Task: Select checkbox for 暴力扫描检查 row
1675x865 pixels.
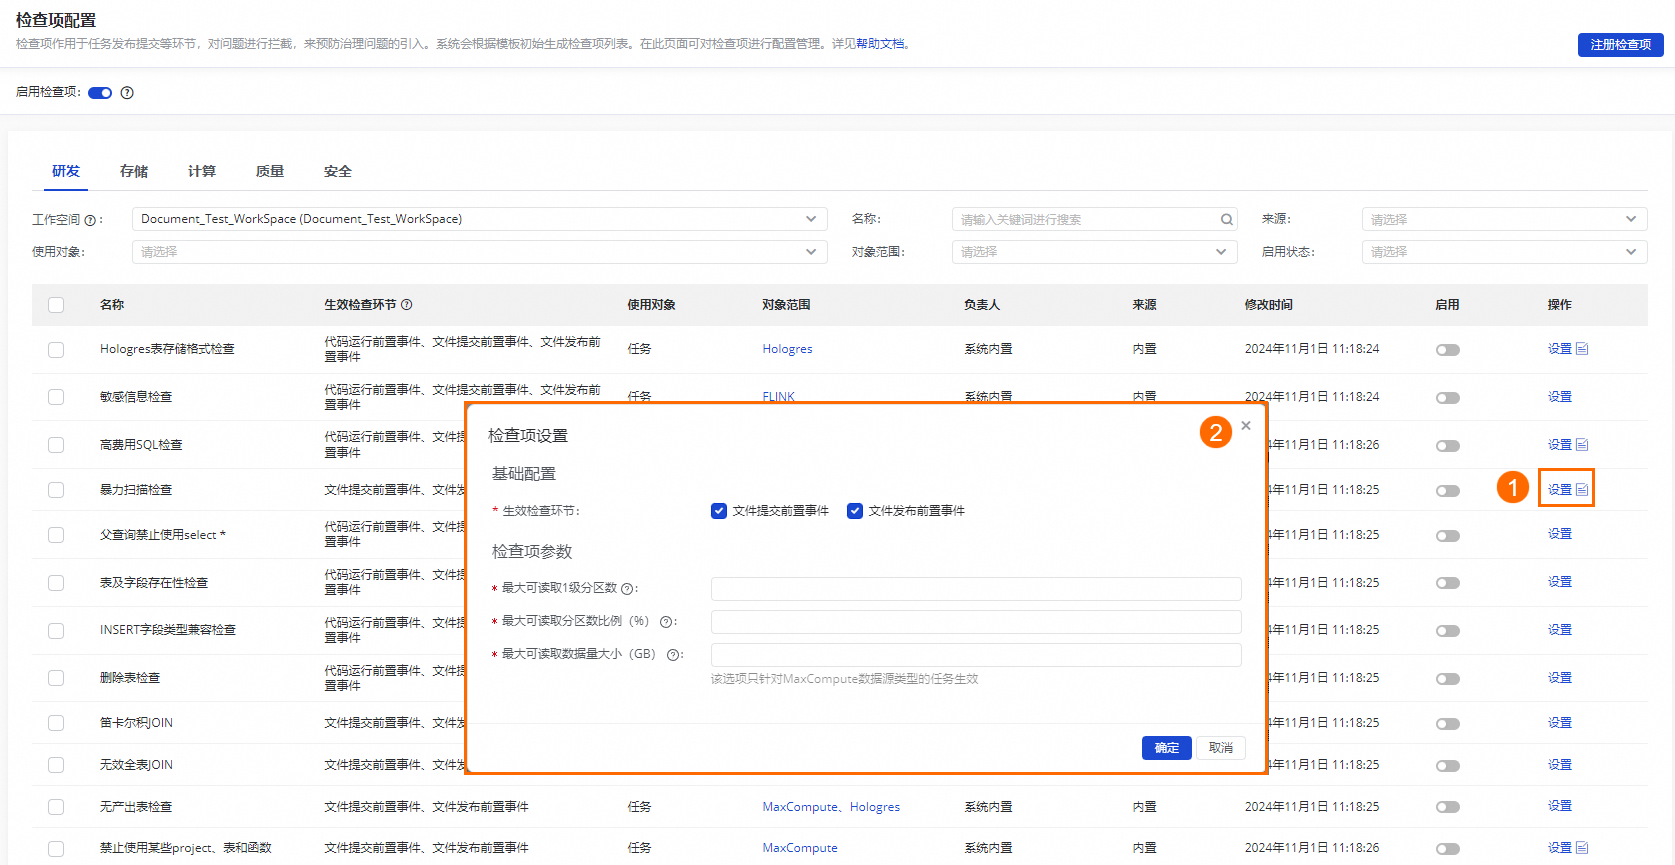Action: [56, 490]
